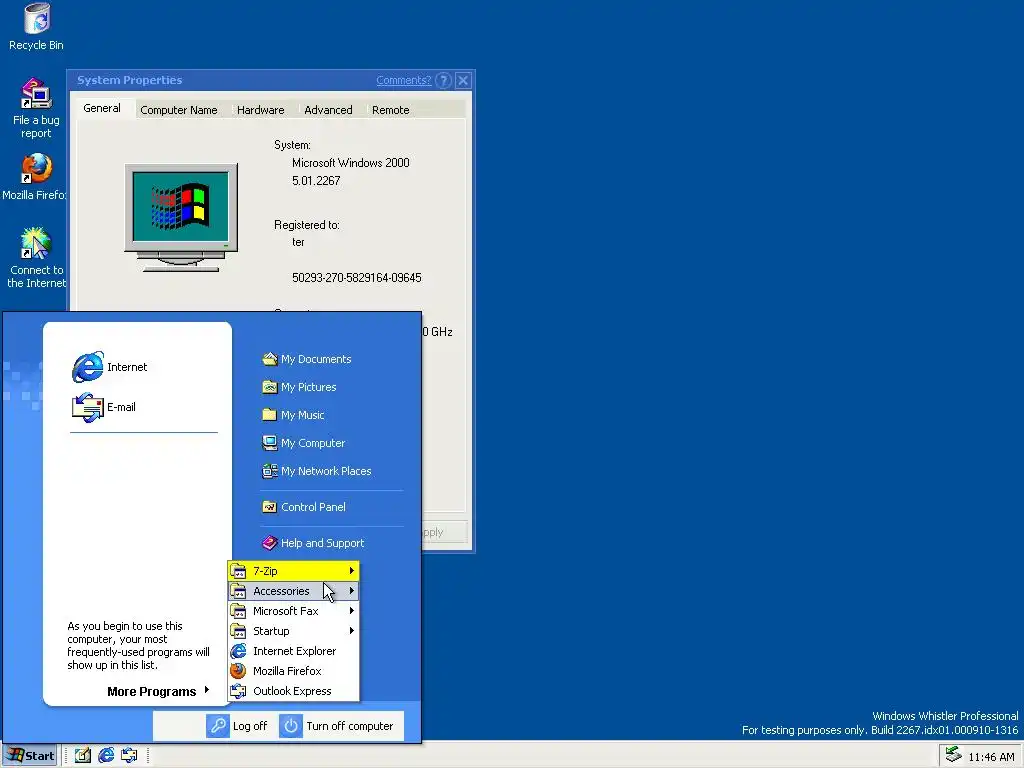
Task: Click the Log off button
Action: 237,726
